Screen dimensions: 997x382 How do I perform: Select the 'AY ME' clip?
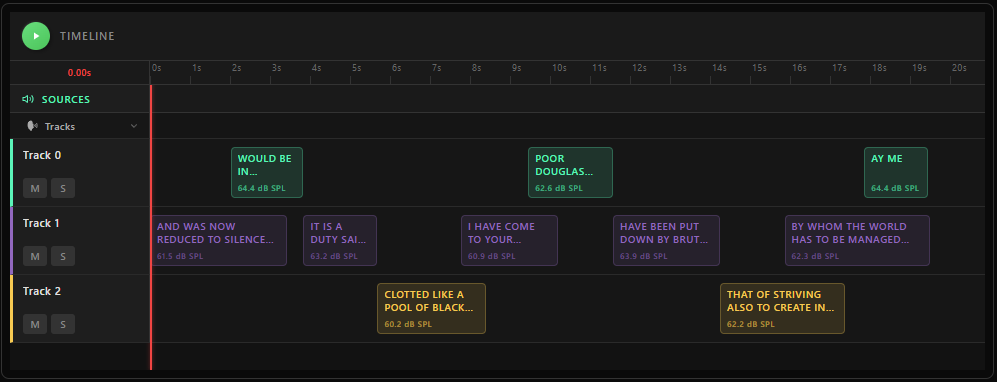(896, 172)
